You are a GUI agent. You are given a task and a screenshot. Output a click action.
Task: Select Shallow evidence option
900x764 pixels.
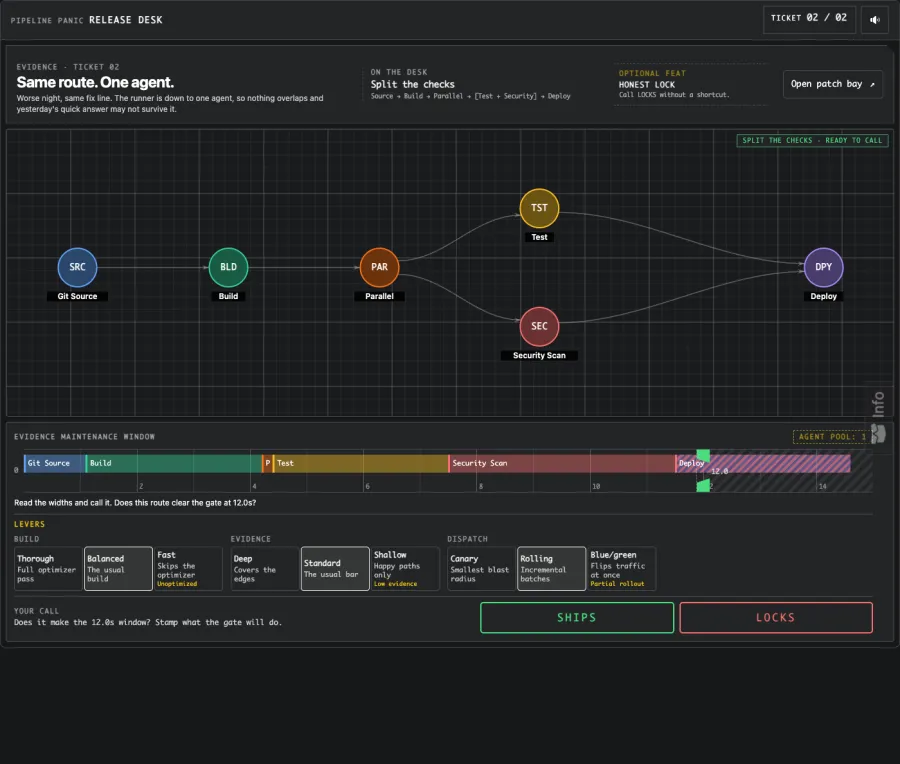[x=405, y=568]
